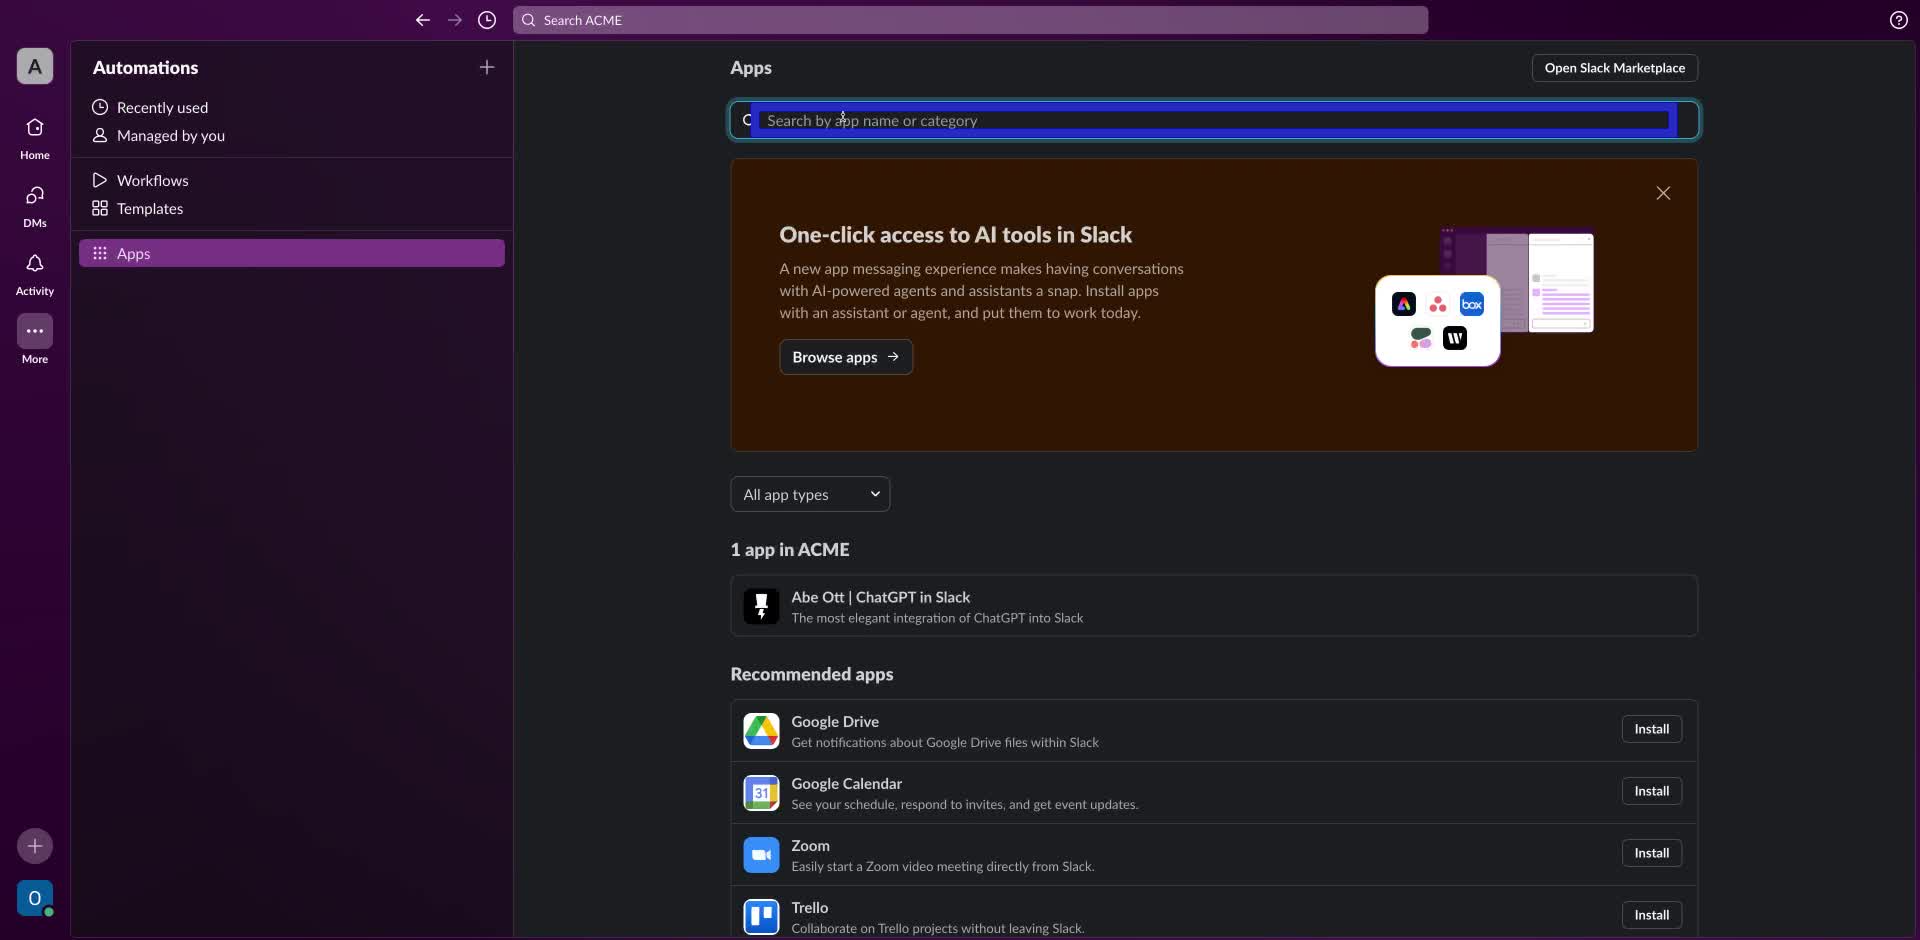Navigate back using the back arrow
The image size is (1920, 940).
coord(423,20)
